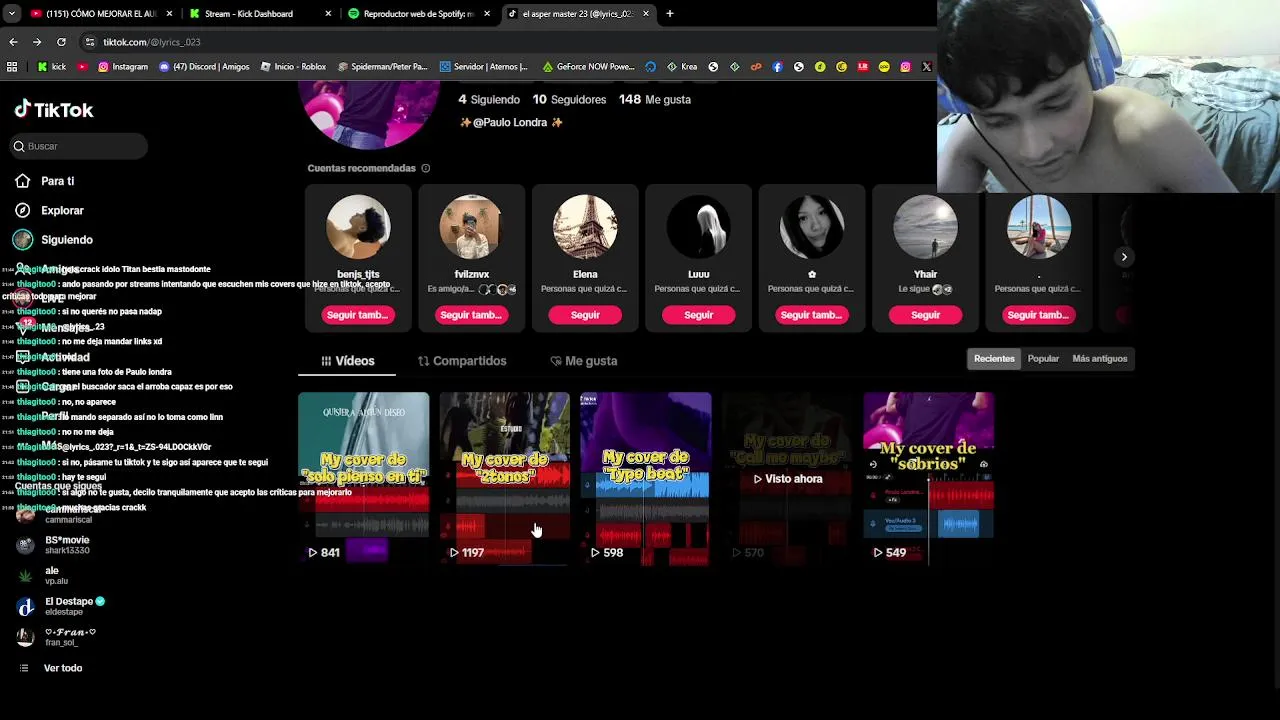The image size is (1280, 720).
Task: Open the "Call me maybe" Visto ahora video
Action: [787, 478]
